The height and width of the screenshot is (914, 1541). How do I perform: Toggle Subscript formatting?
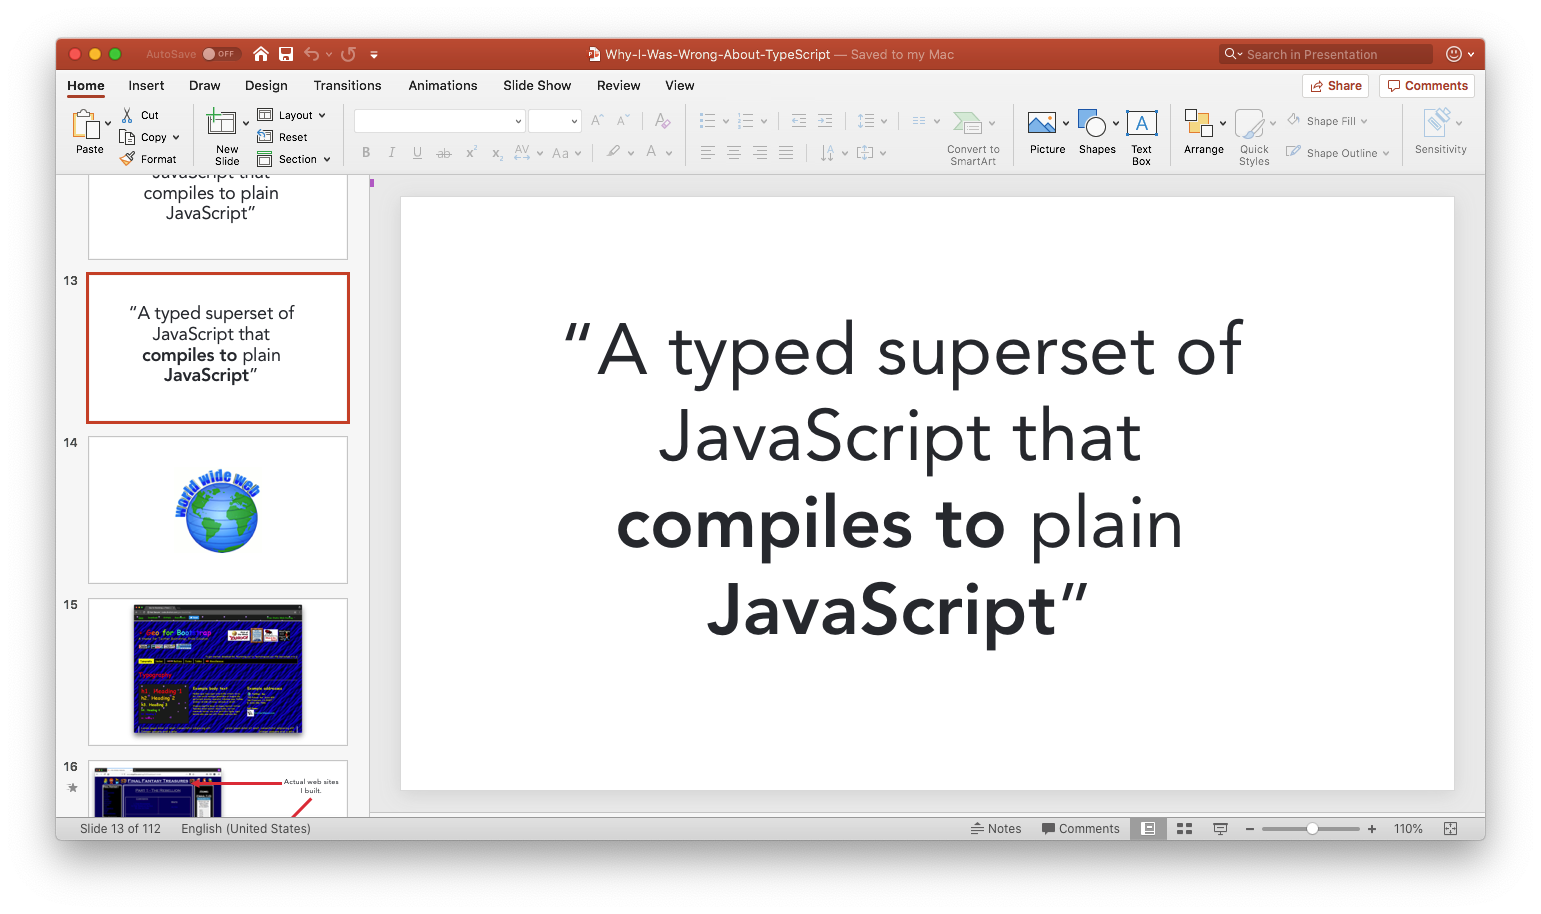[497, 153]
